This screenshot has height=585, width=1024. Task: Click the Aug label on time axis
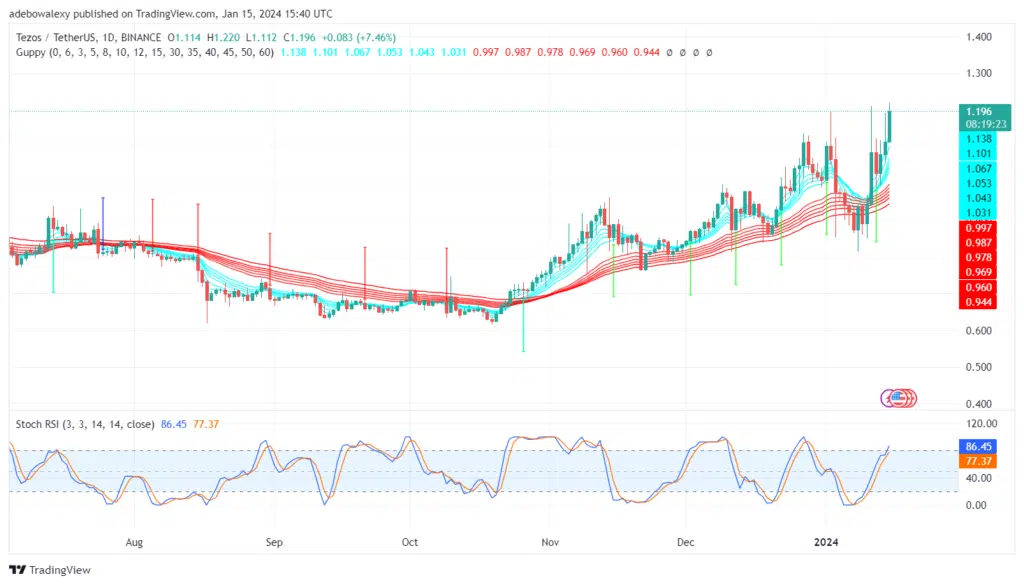coord(135,542)
